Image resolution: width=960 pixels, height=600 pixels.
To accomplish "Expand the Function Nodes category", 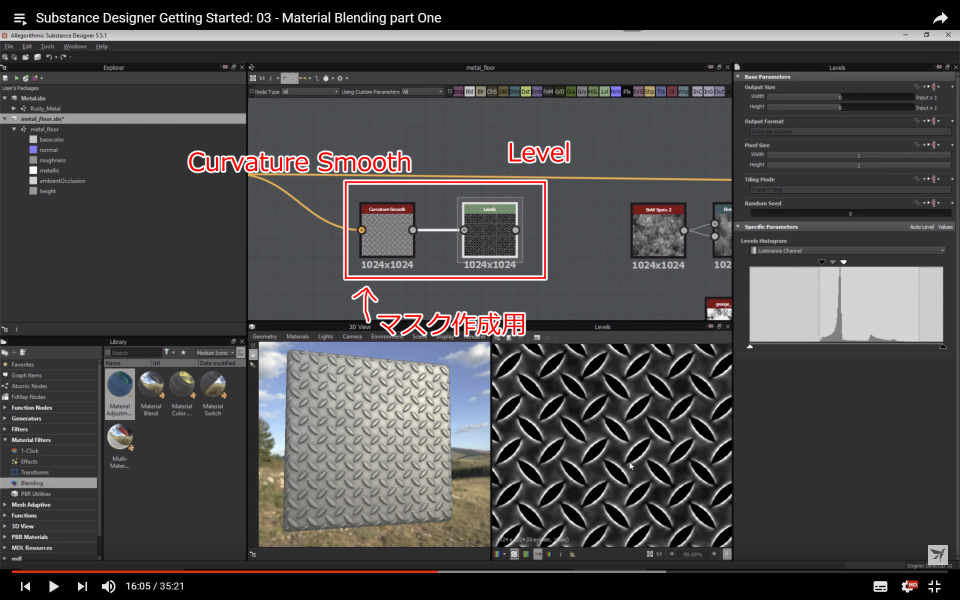I will tap(6, 408).
